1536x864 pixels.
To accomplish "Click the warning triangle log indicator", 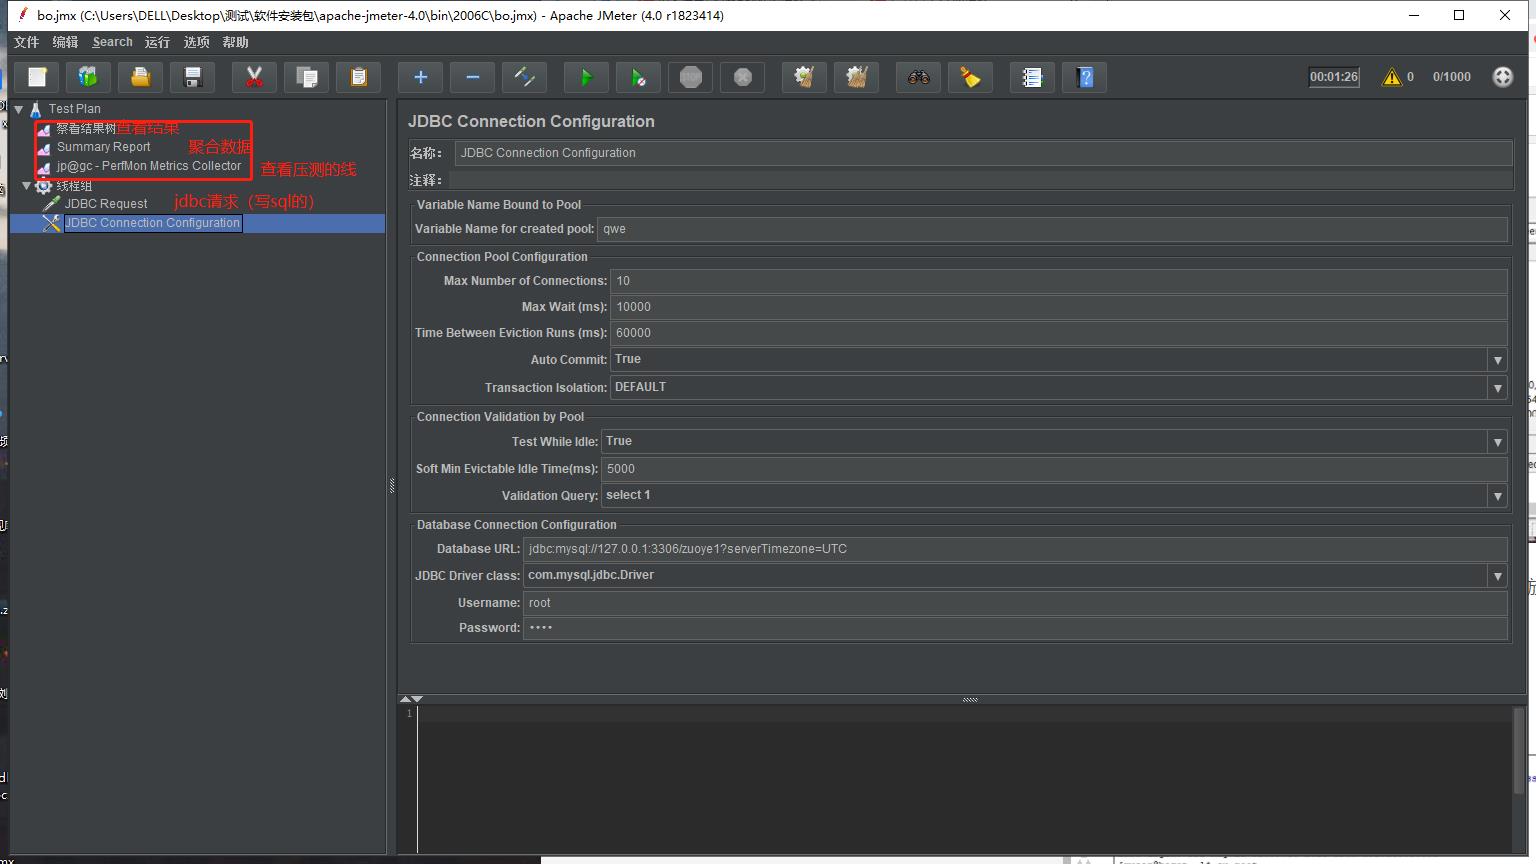I will tap(1391, 77).
